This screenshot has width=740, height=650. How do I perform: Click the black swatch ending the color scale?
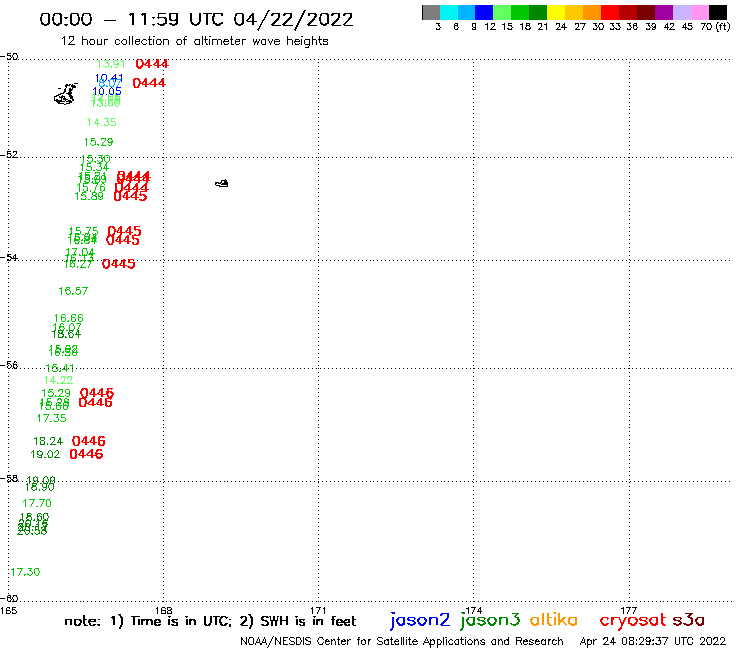(718, 12)
